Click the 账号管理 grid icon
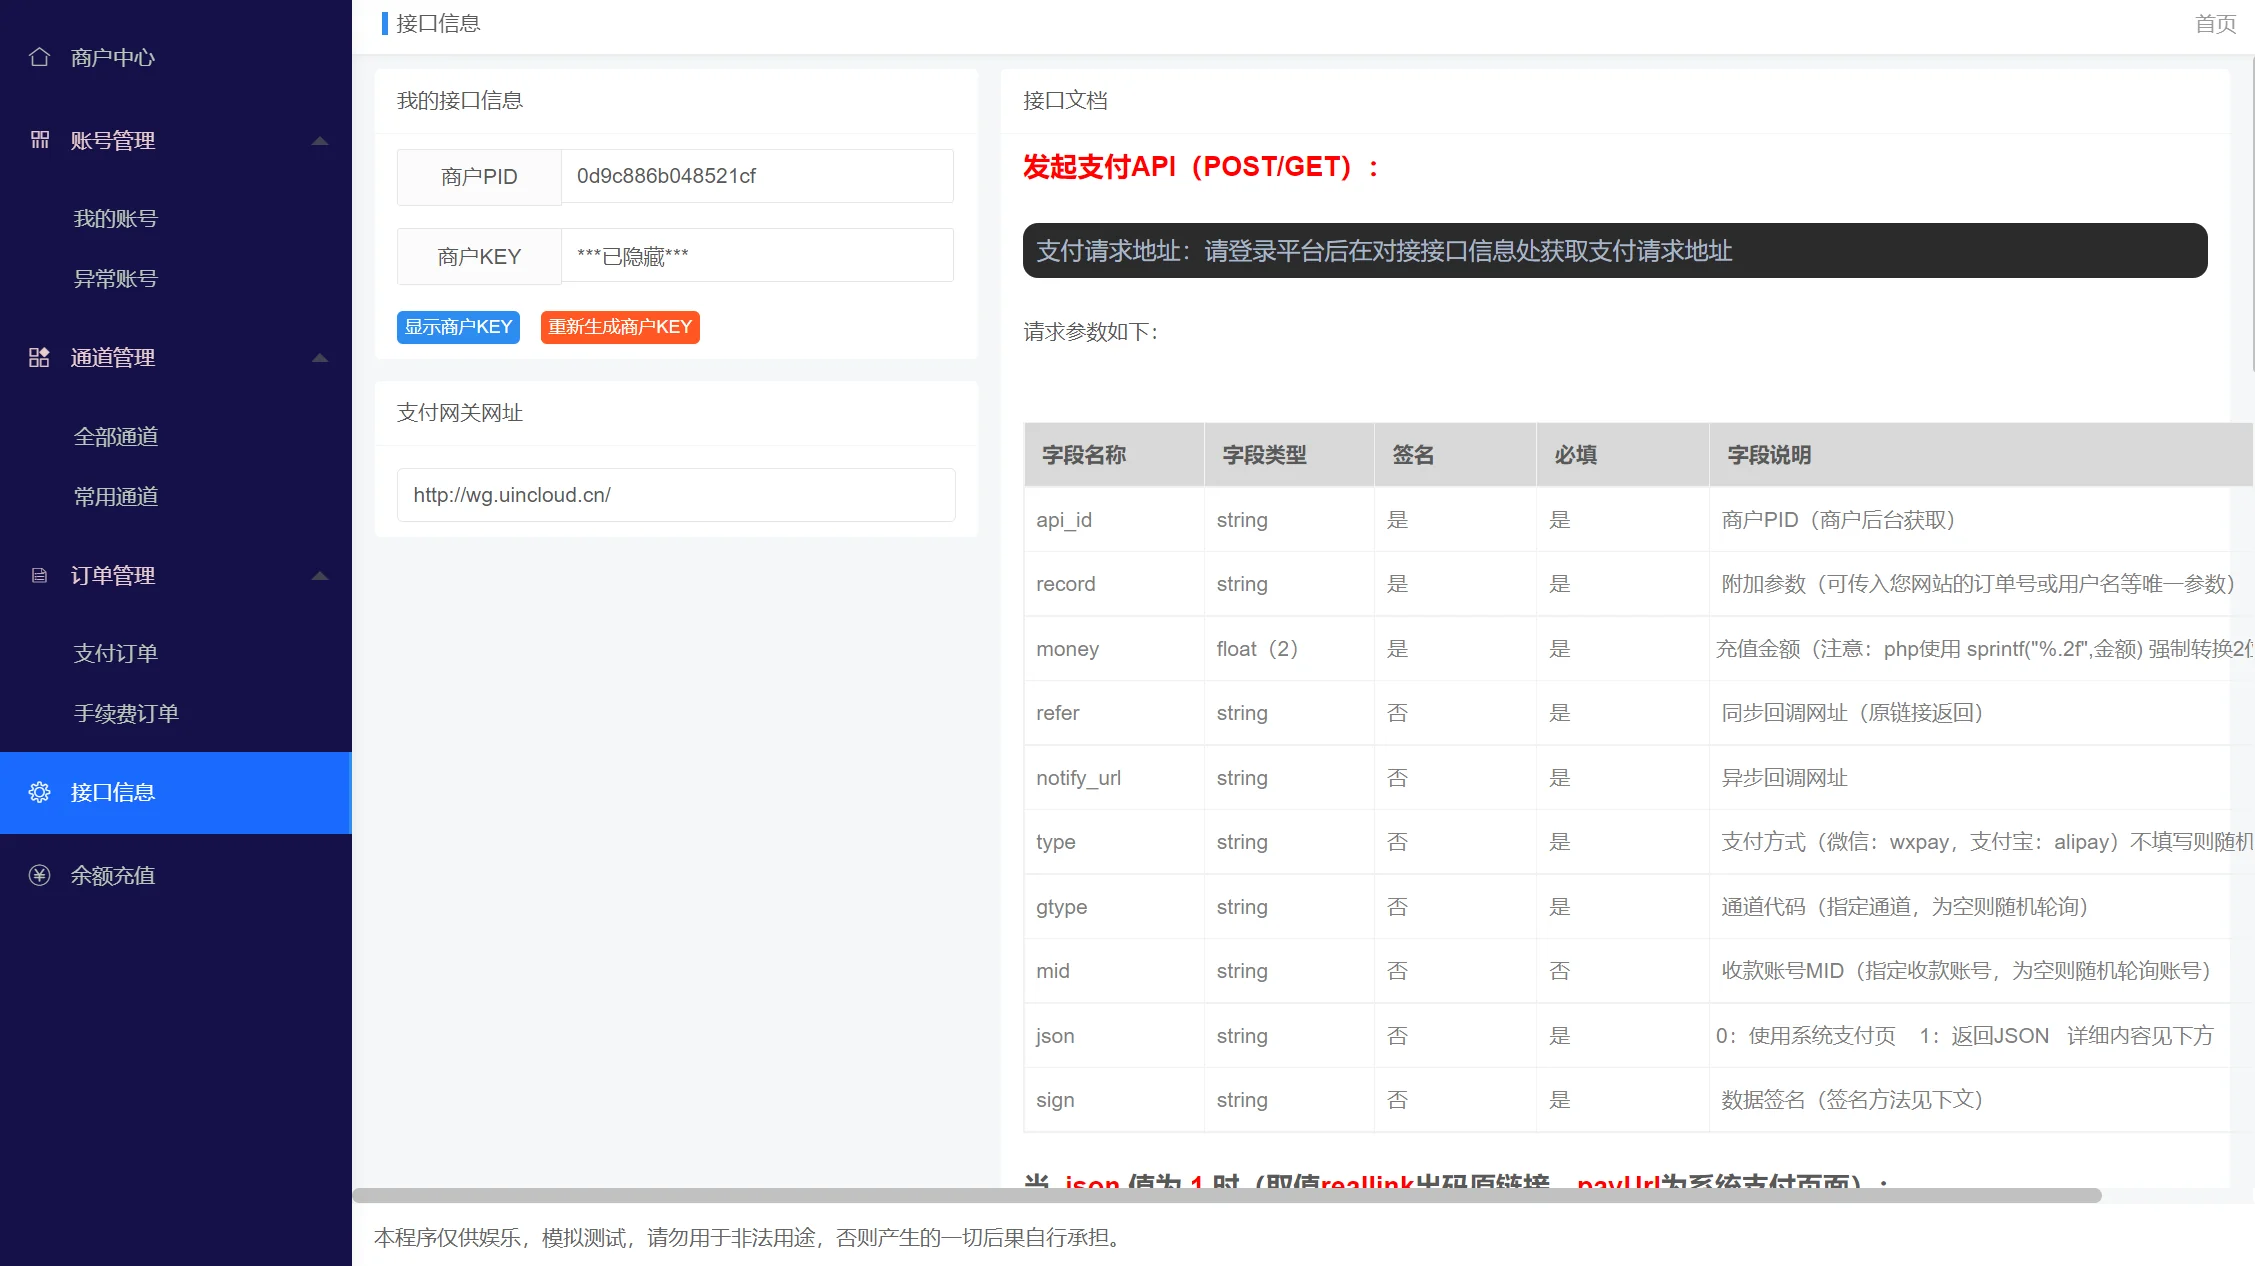 39,140
